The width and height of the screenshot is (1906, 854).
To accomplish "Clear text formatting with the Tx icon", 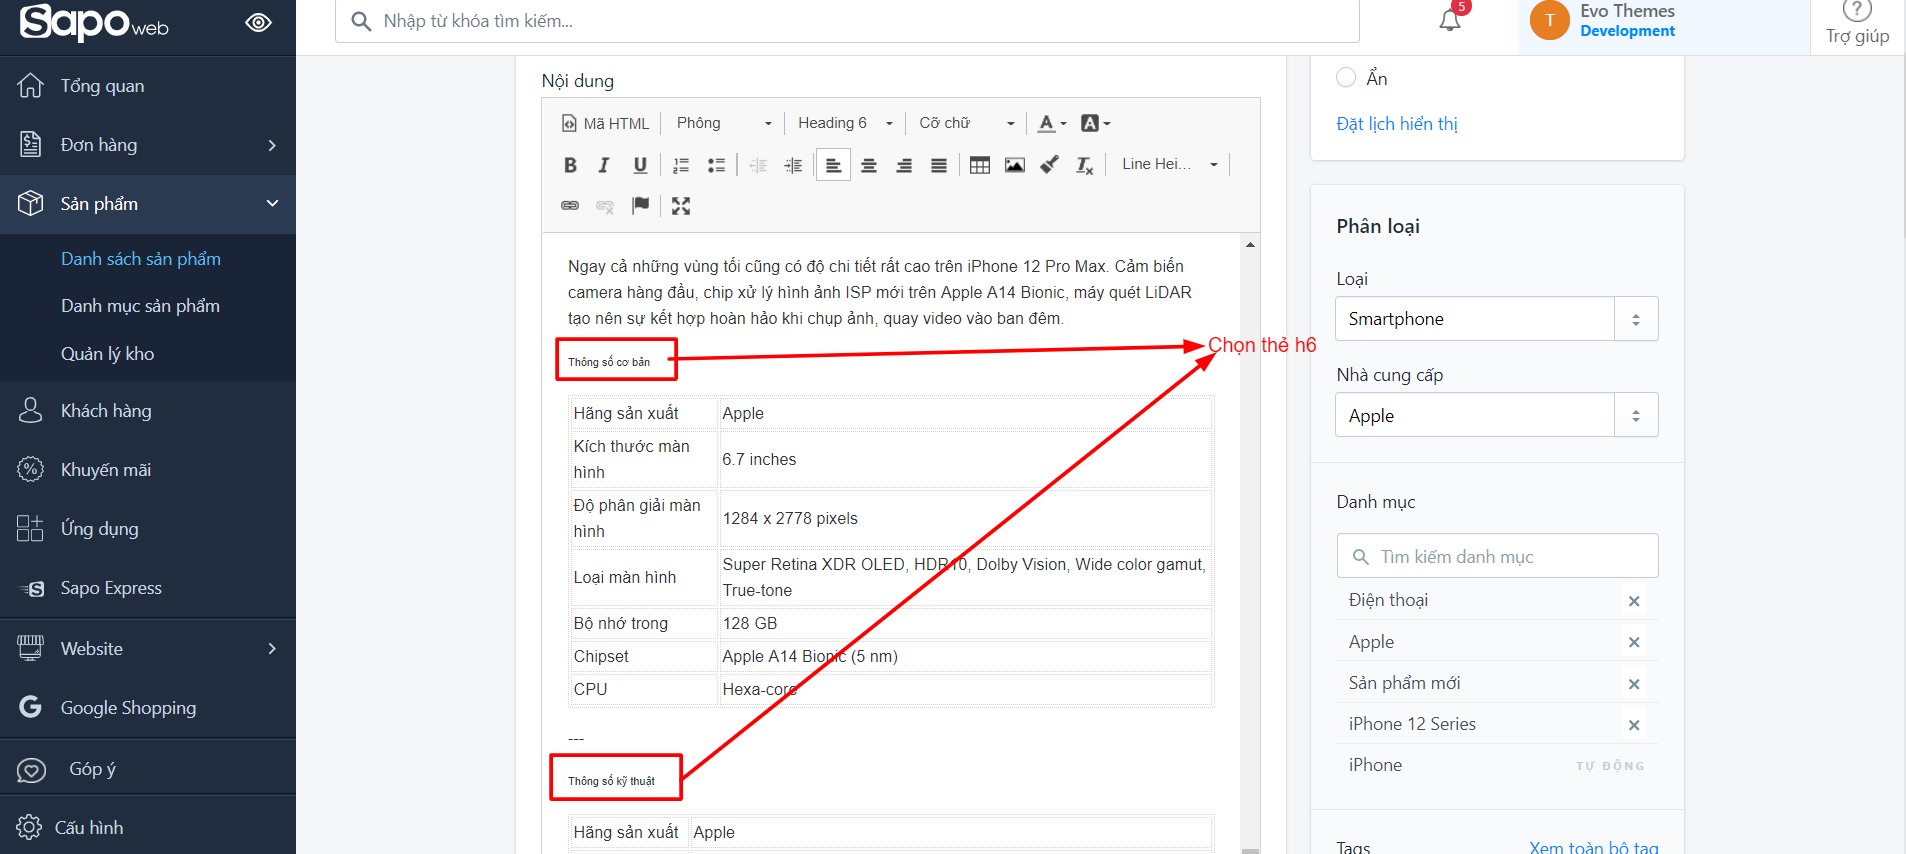I will coord(1085,165).
